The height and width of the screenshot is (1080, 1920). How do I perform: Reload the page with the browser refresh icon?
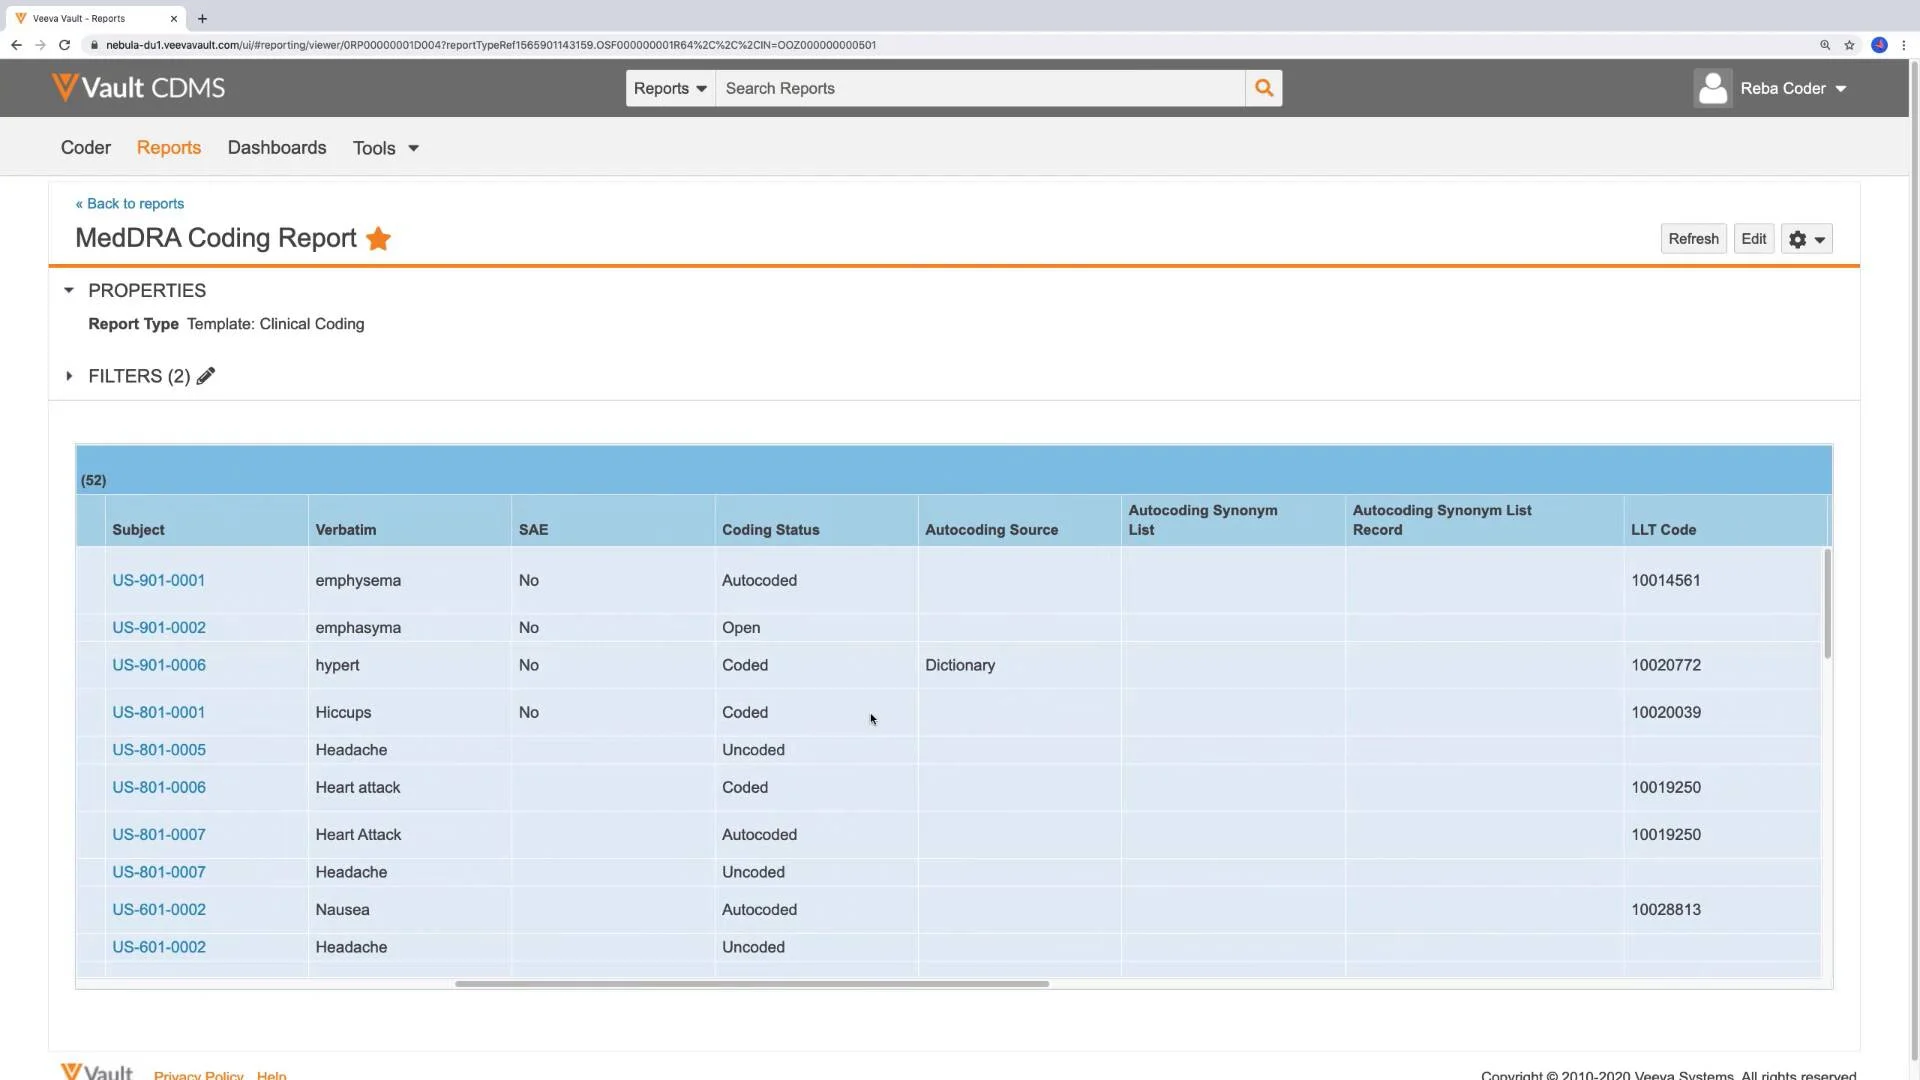point(64,45)
